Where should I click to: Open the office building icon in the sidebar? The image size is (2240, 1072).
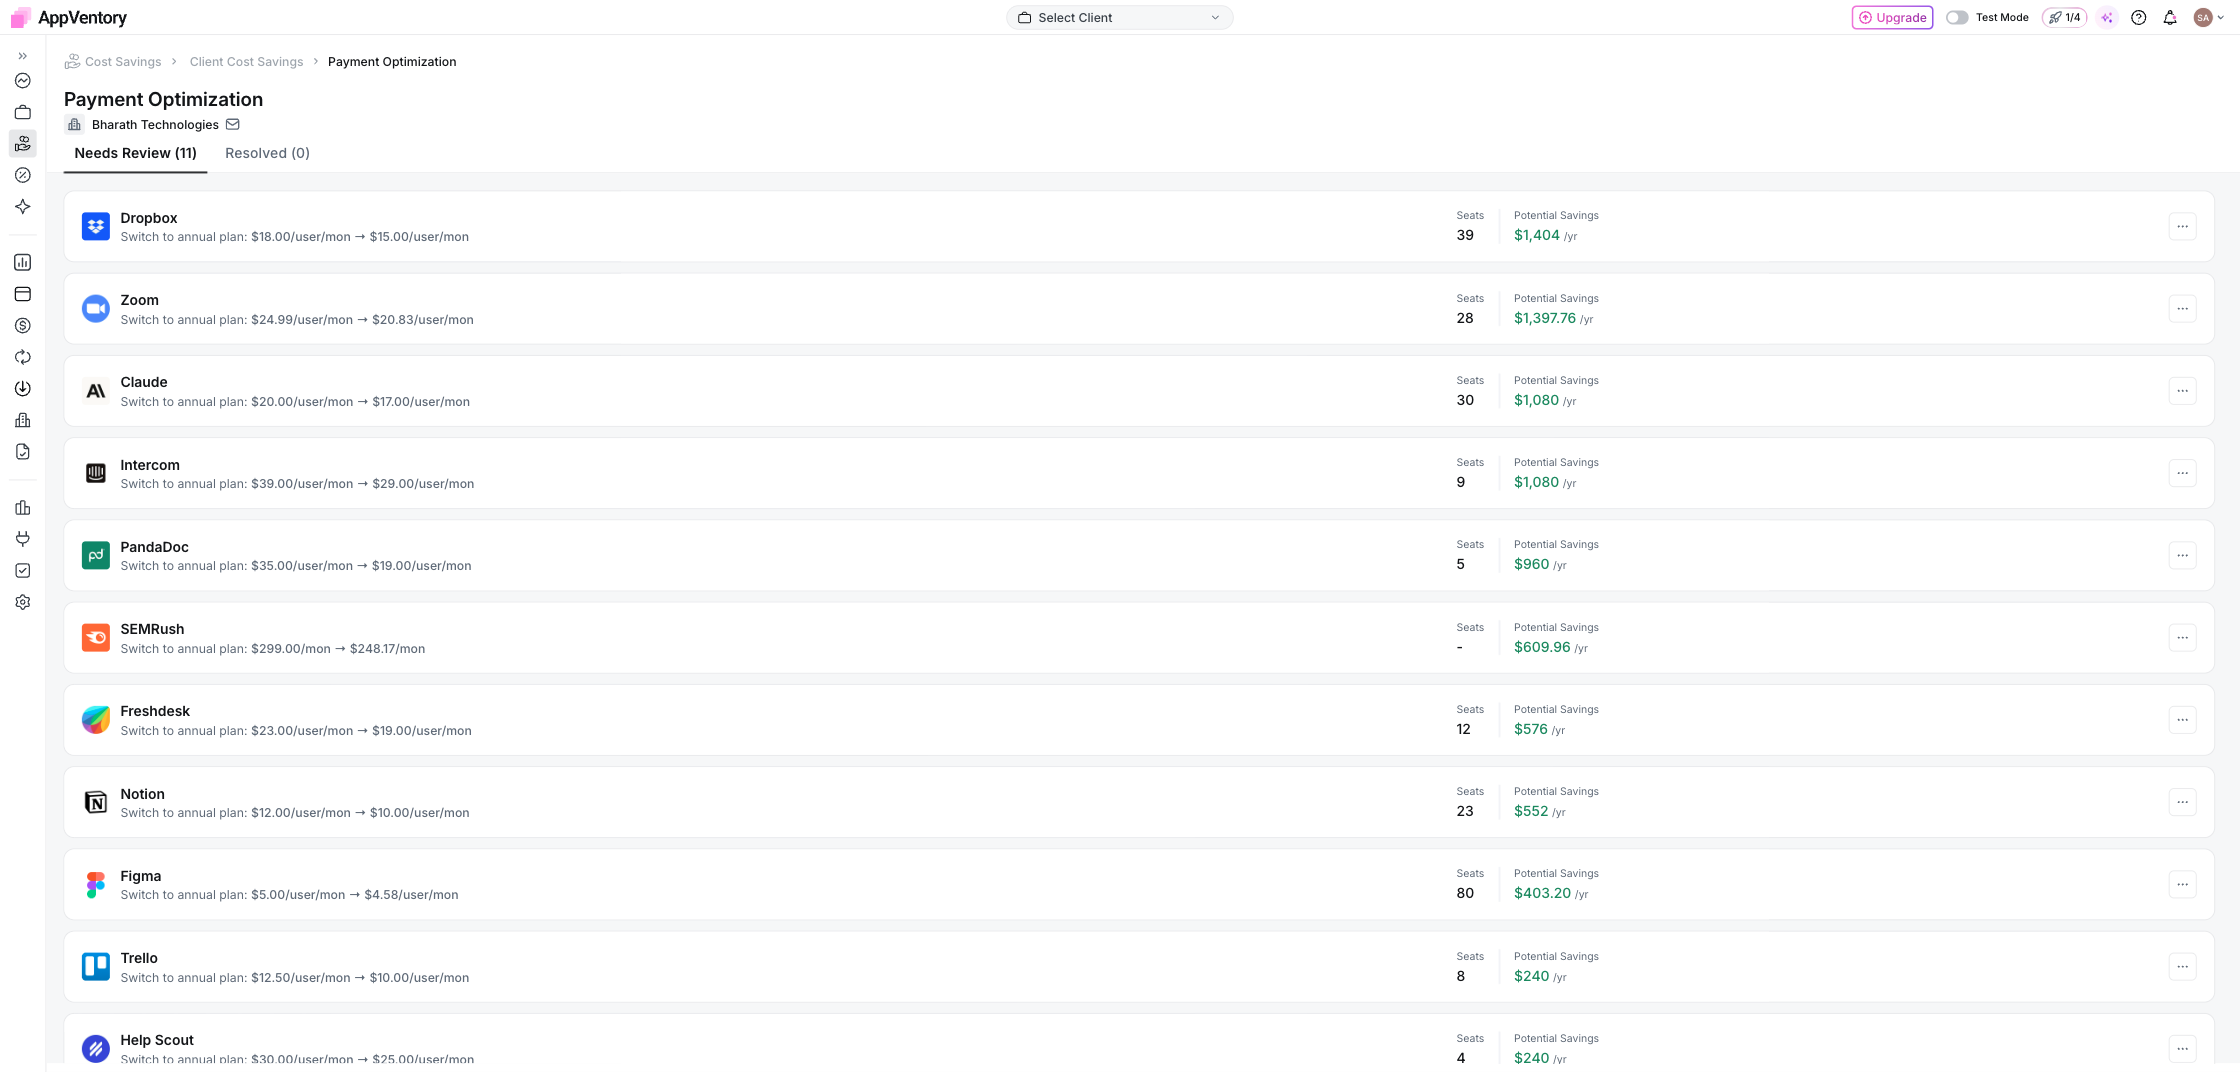click(x=22, y=420)
